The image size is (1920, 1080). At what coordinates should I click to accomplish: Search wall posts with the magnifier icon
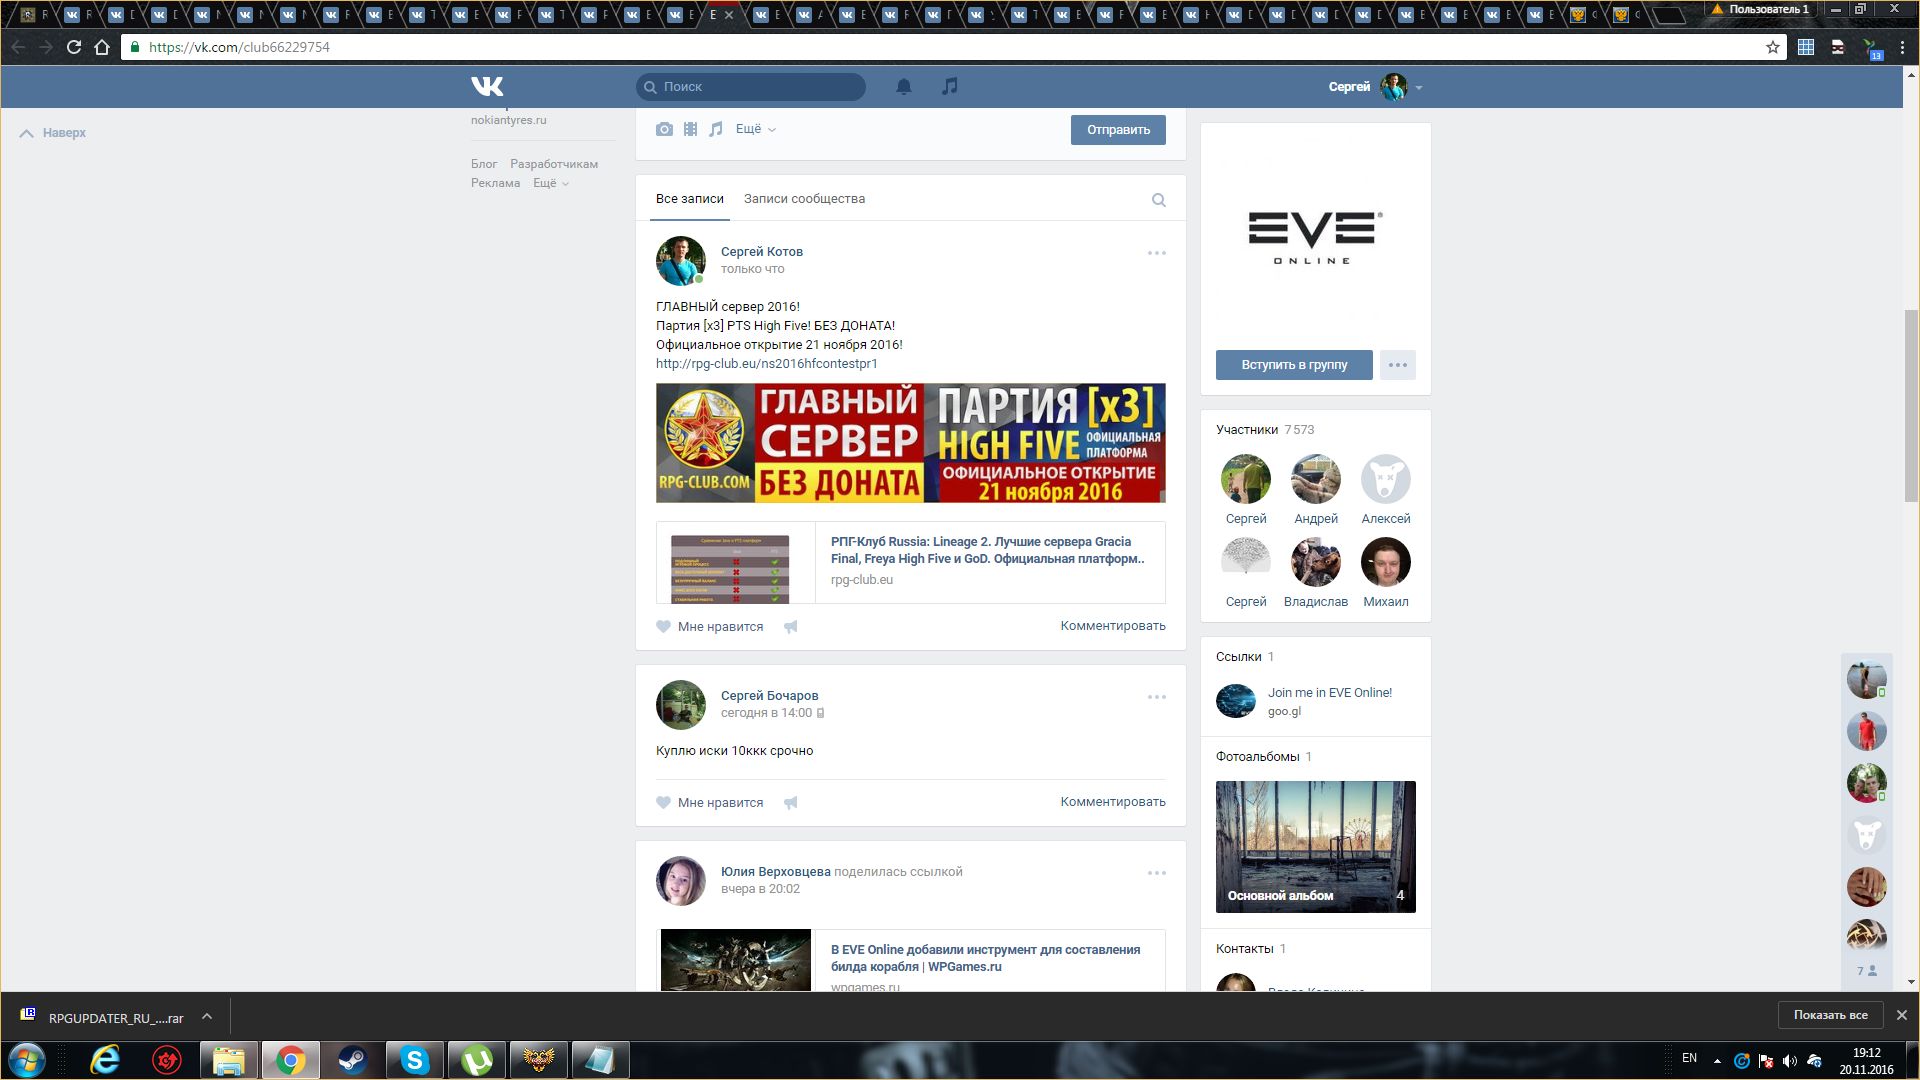pyautogui.click(x=1158, y=200)
